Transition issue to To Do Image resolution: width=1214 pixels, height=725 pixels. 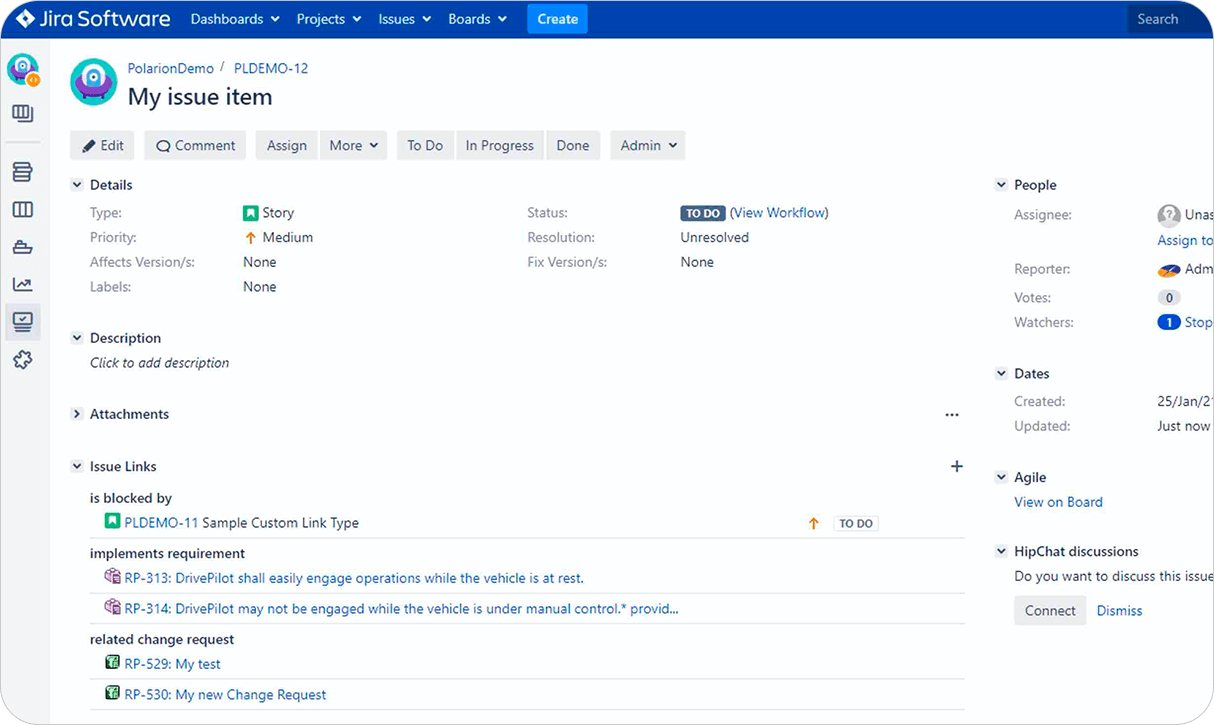(x=425, y=145)
